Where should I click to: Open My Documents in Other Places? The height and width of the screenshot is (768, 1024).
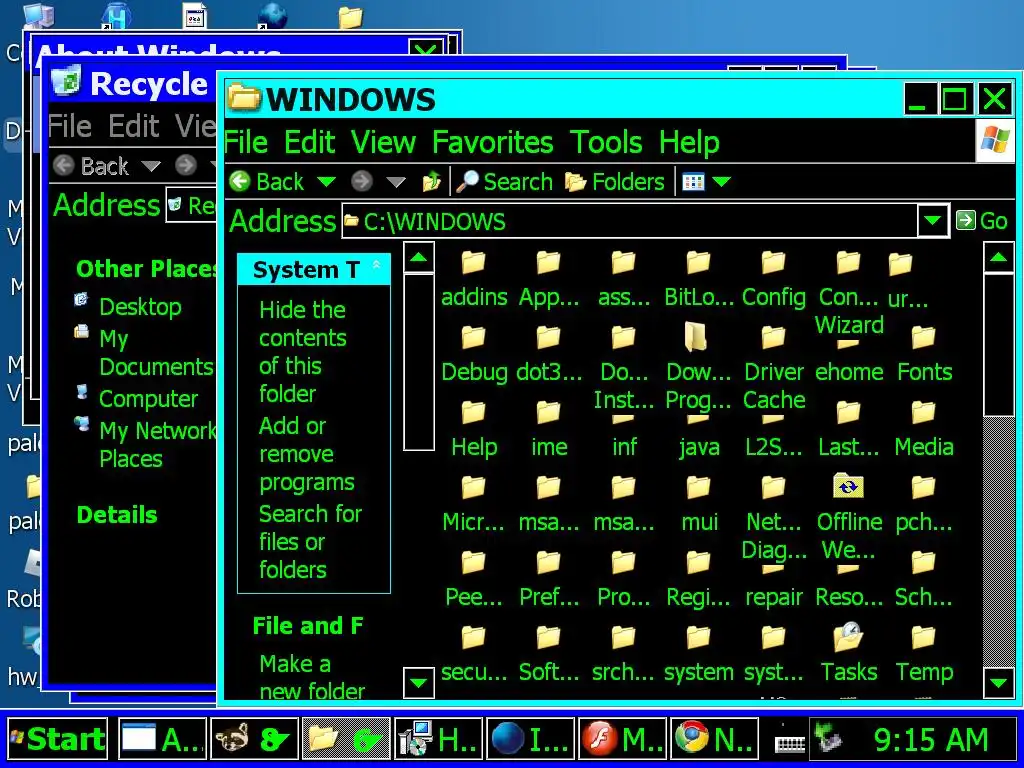[156, 353]
